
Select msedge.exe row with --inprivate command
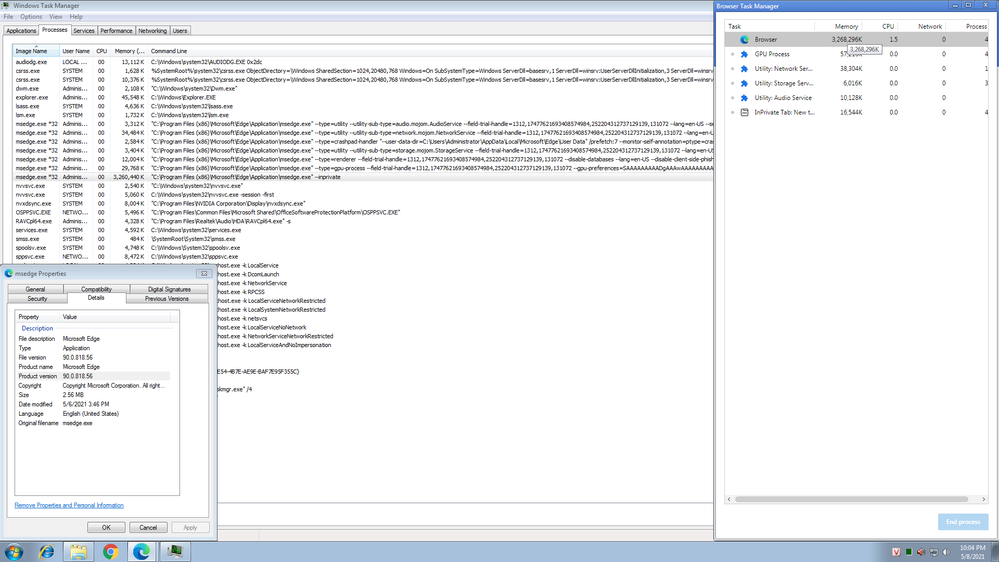coord(363,177)
